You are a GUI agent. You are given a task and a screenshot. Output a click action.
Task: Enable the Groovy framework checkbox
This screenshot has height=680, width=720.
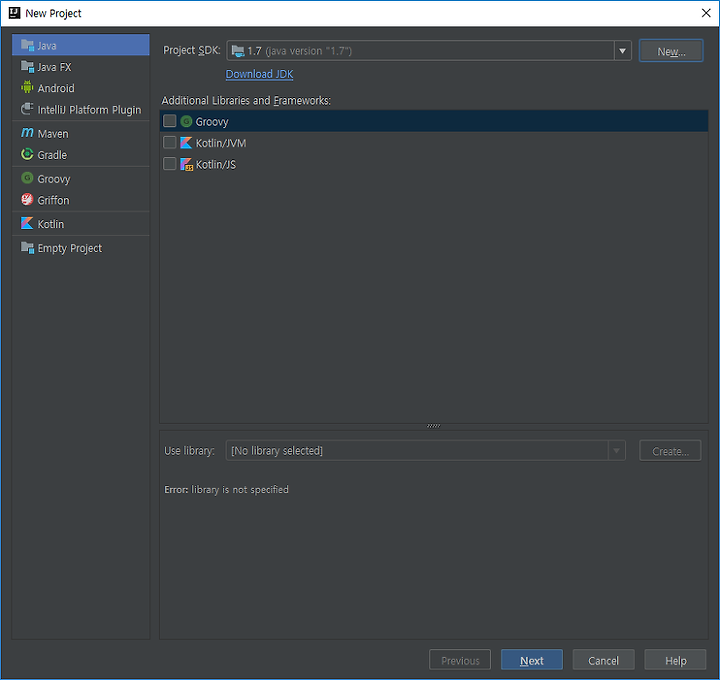(x=169, y=121)
